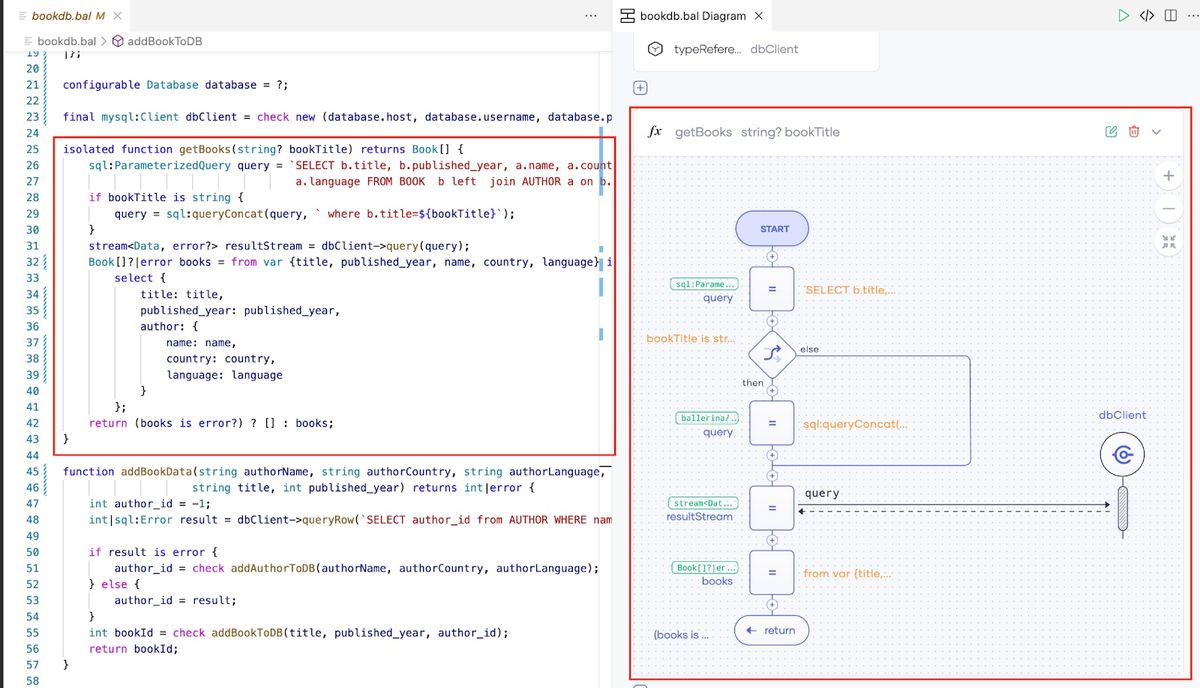Select the if-condition diamond node
The height and width of the screenshot is (688, 1200).
point(772,353)
